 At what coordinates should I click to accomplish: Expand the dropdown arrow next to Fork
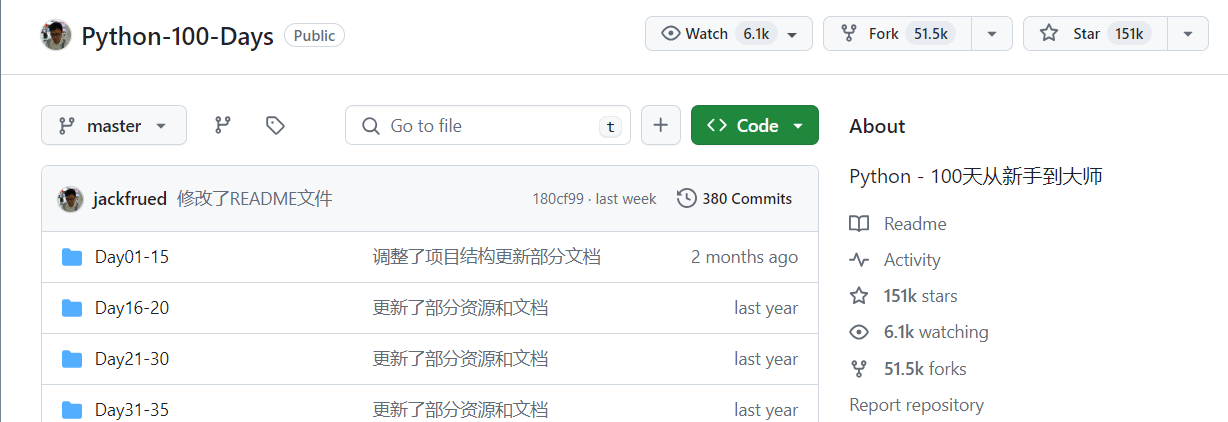point(992,33)
